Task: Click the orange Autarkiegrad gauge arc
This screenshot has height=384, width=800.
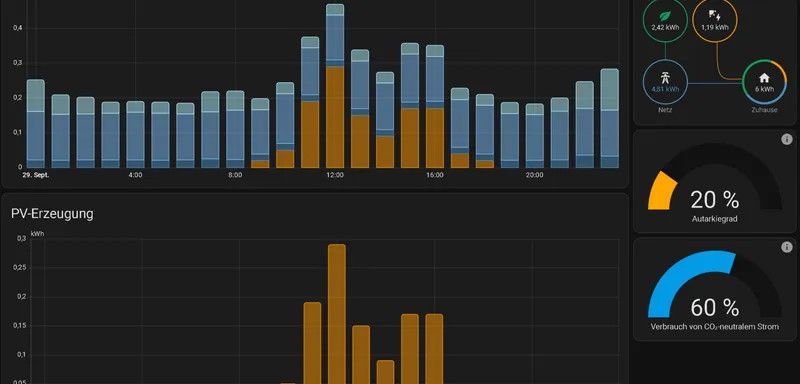Action: (x=661, y=190)
